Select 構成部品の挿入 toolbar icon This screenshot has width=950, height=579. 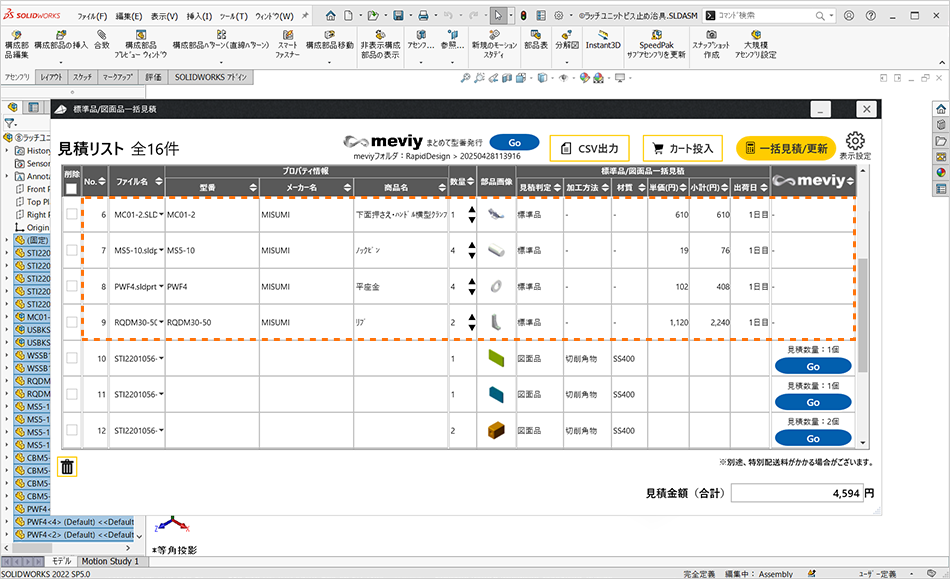(61, 39)
